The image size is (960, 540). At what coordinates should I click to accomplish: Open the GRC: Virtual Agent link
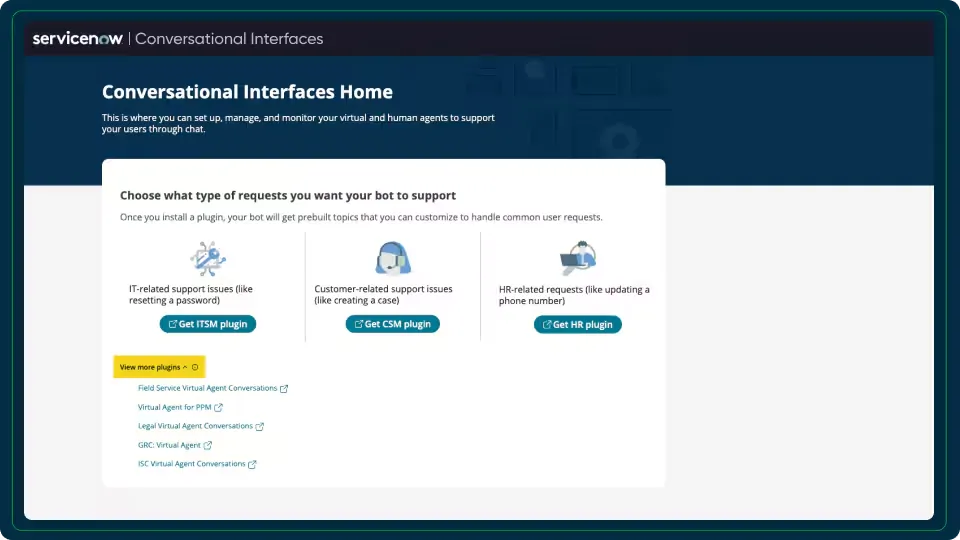click(x=169, y=445)
